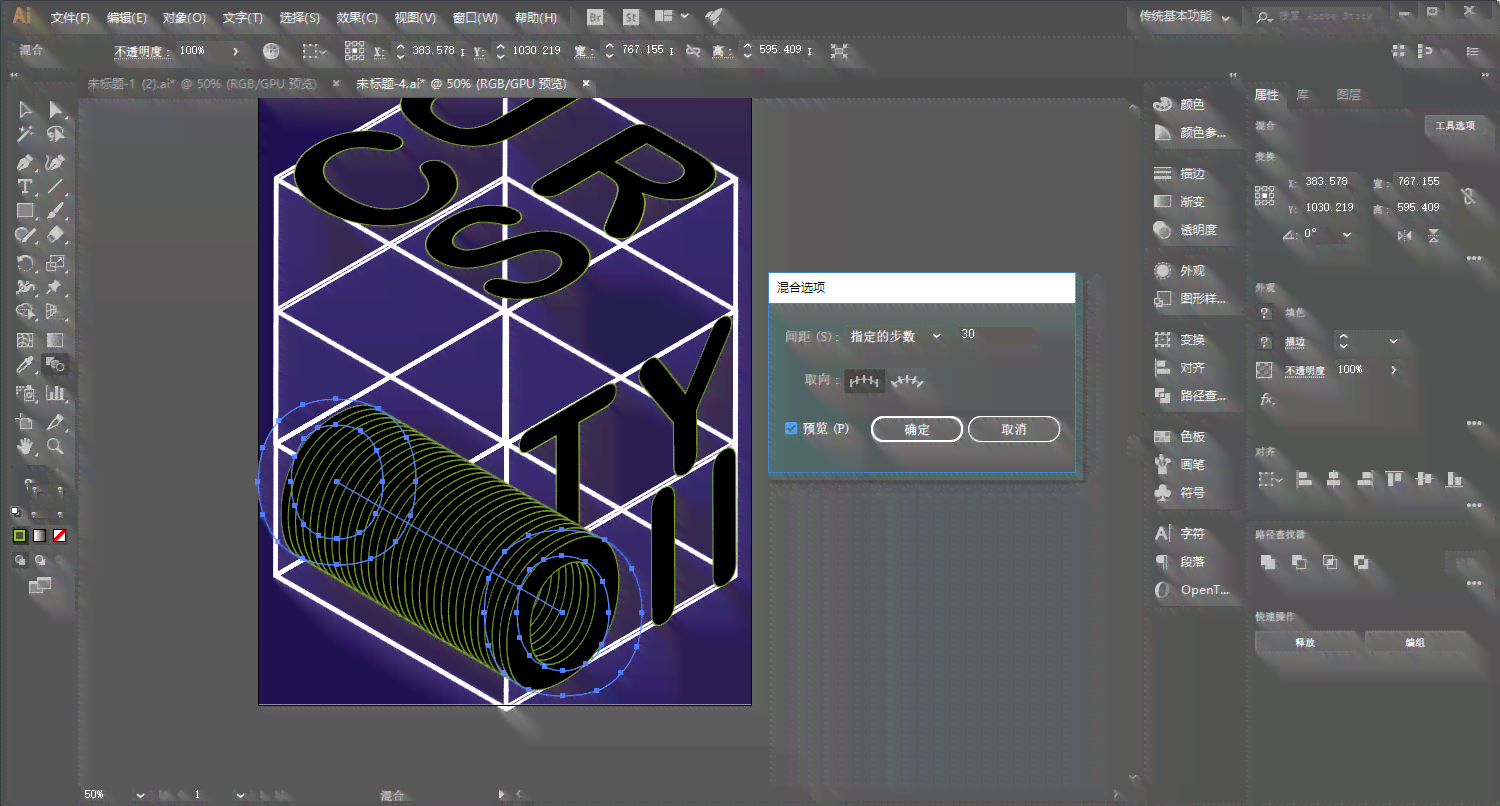The width and height of the screenshot is (1500, 806).
Task: Click the gradient swatch in toolbar
Action: pyautogui.click(x=40, y=536)
